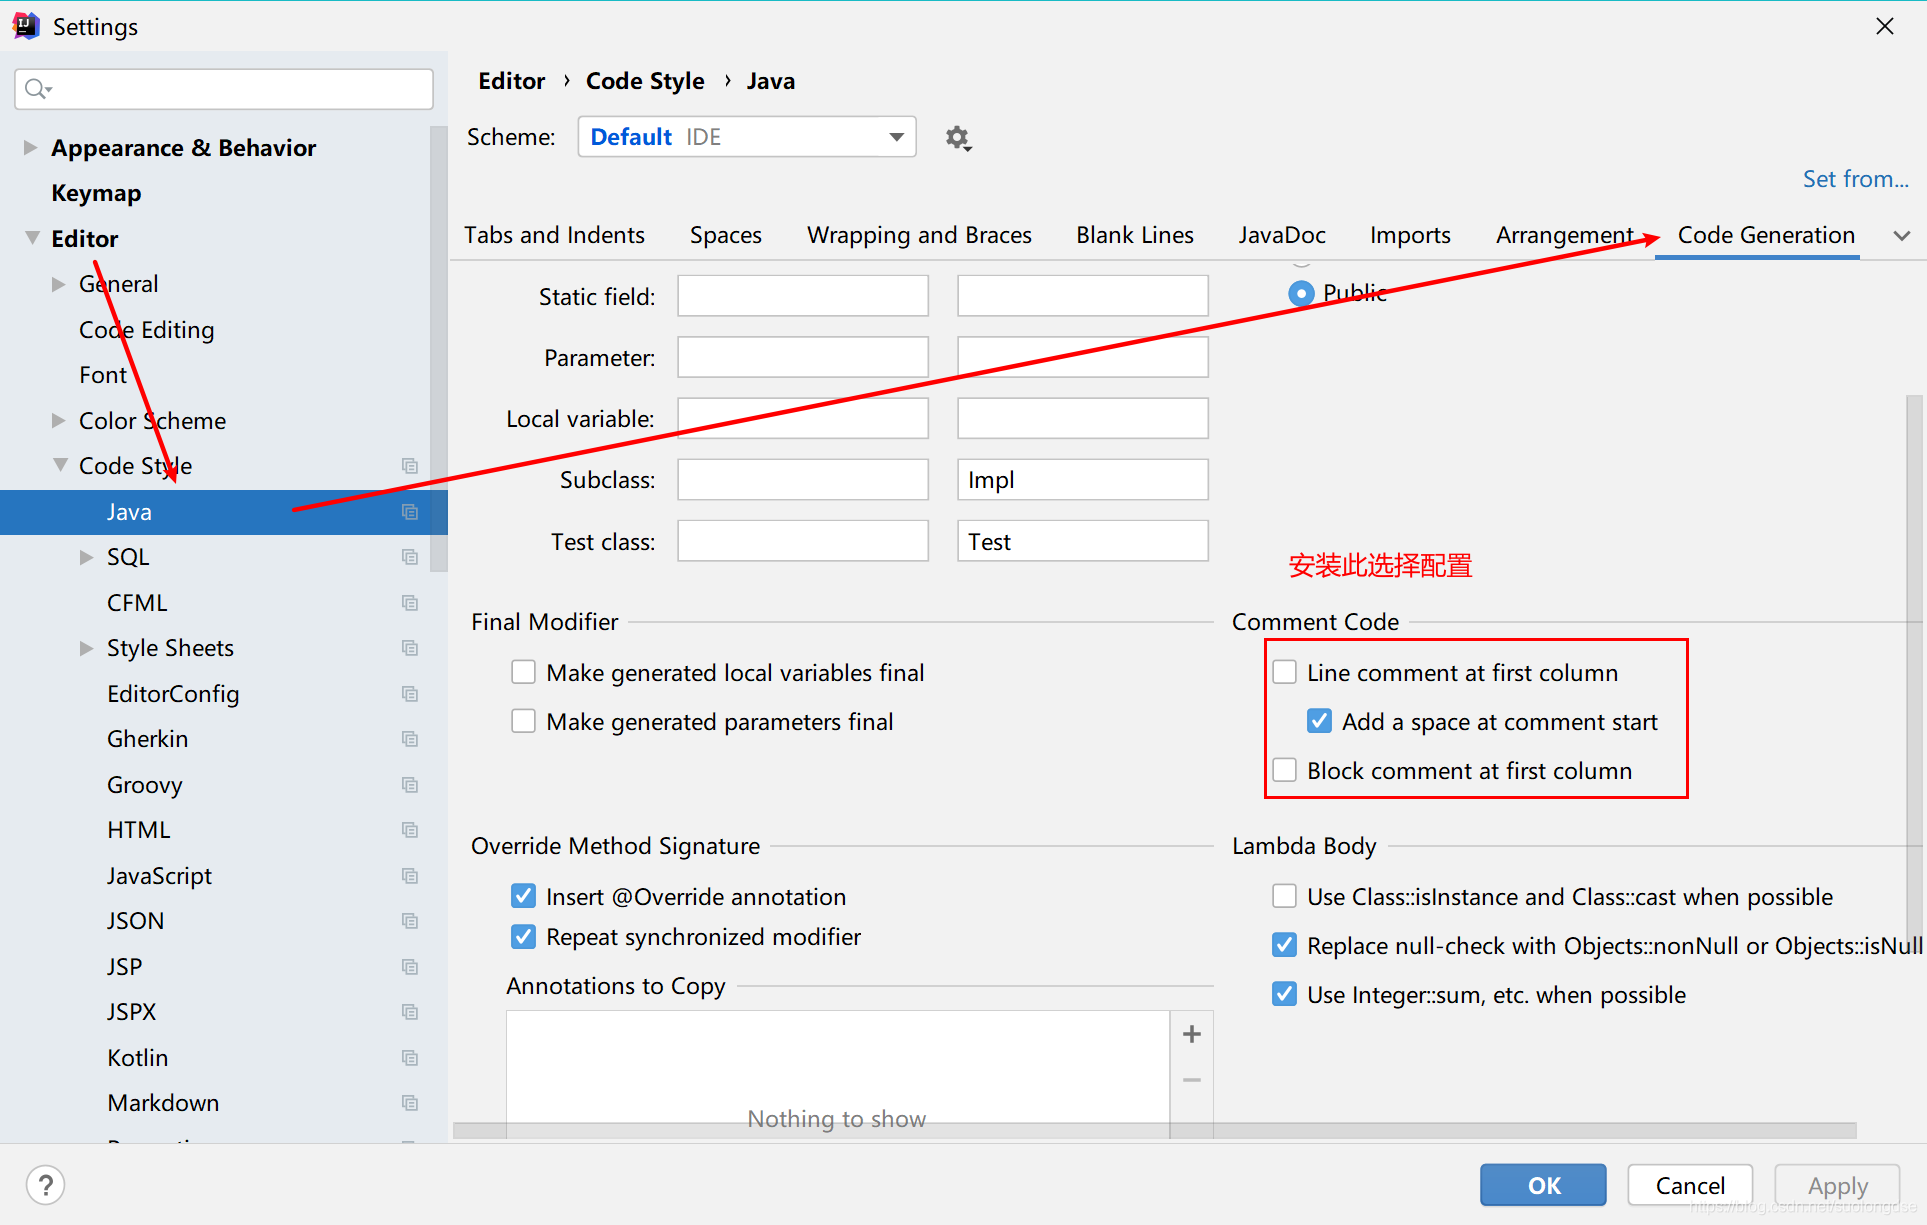Select the Default IDE scheme dropdown

(746, 136)
